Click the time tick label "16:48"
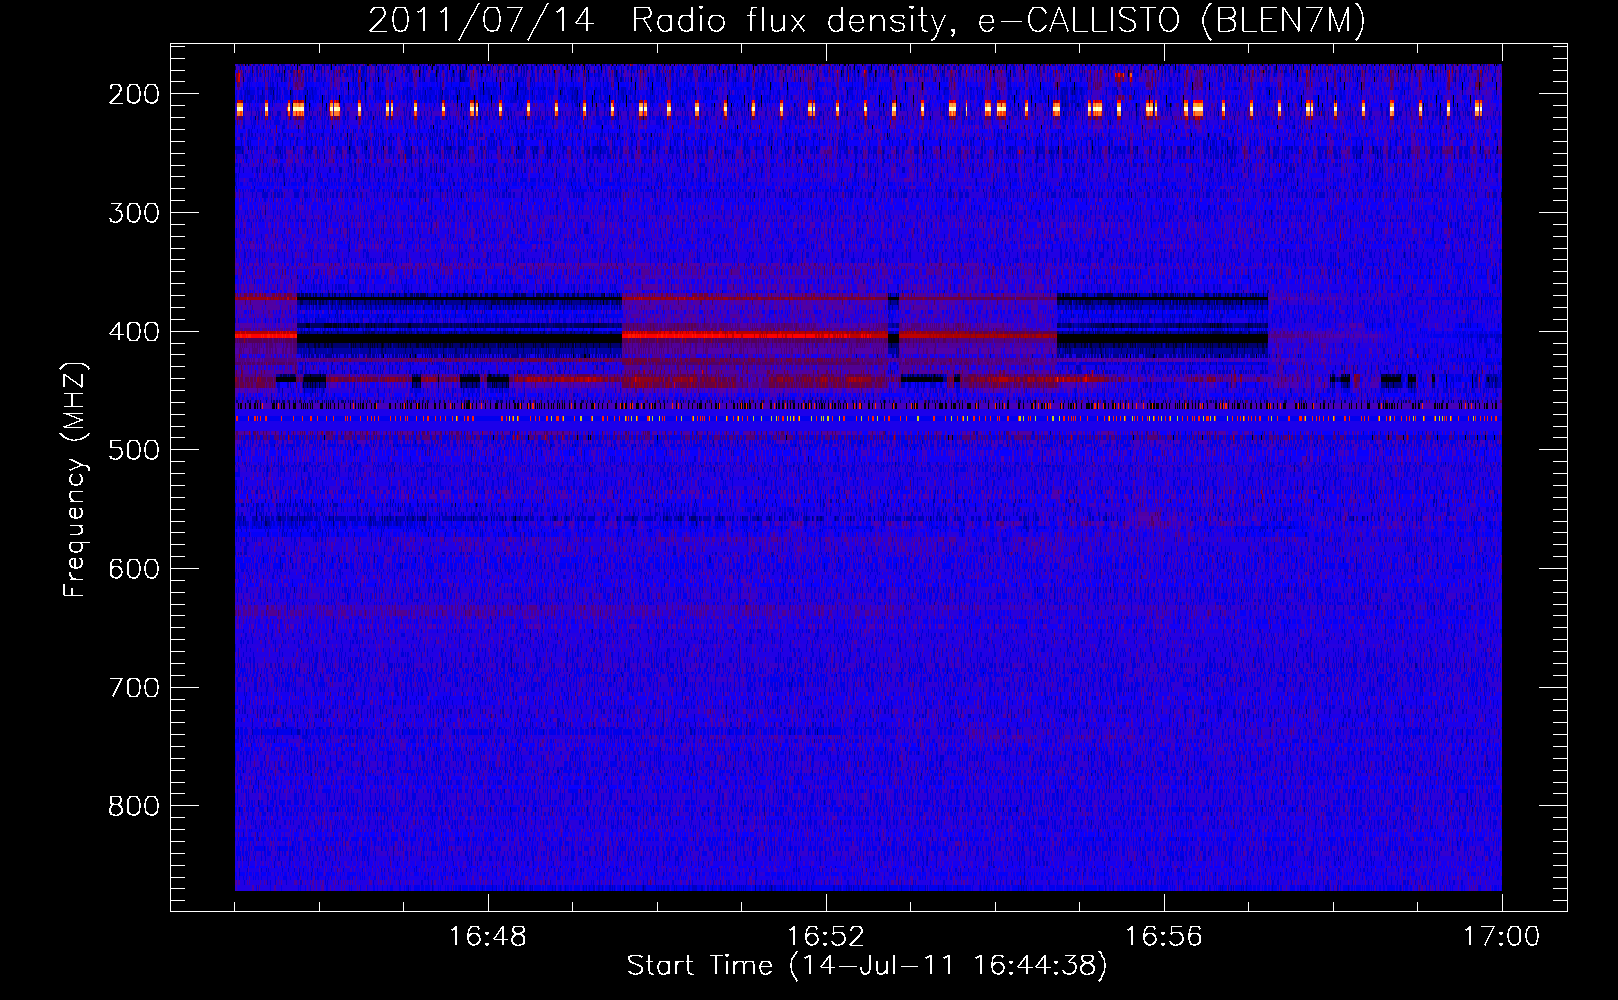Viewport: 1618px width, 1000px height. [488, 937]
